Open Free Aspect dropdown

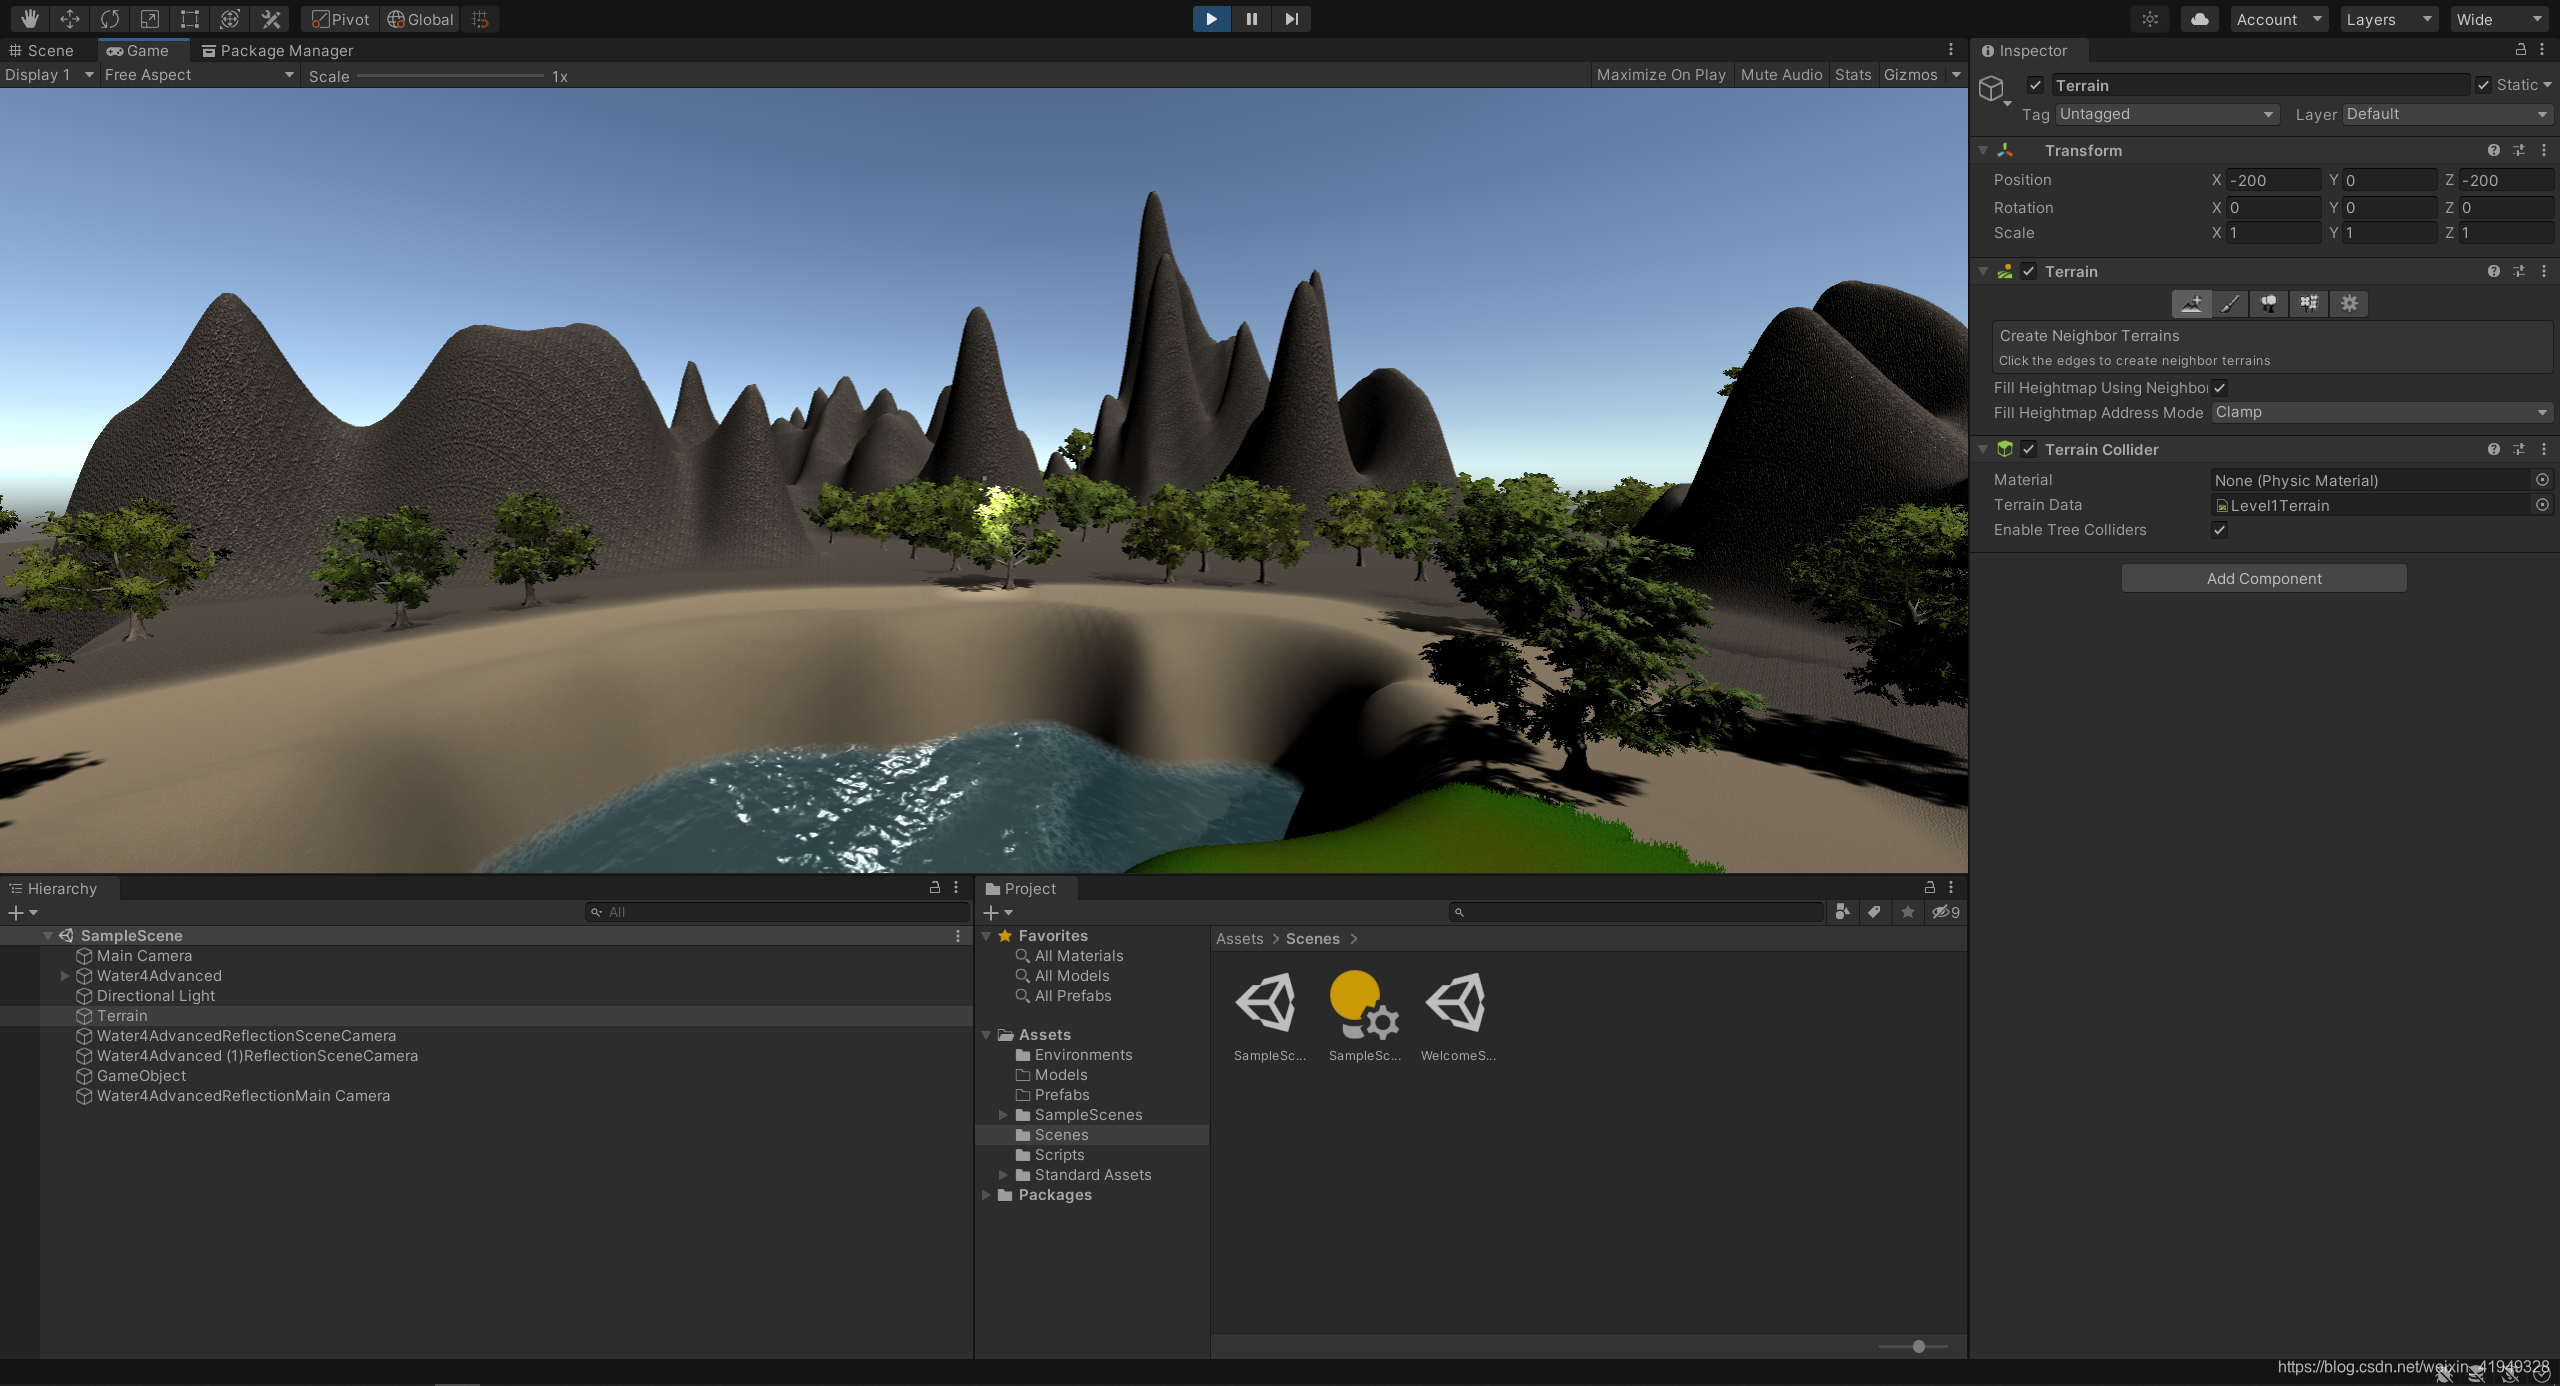(199, 75)
